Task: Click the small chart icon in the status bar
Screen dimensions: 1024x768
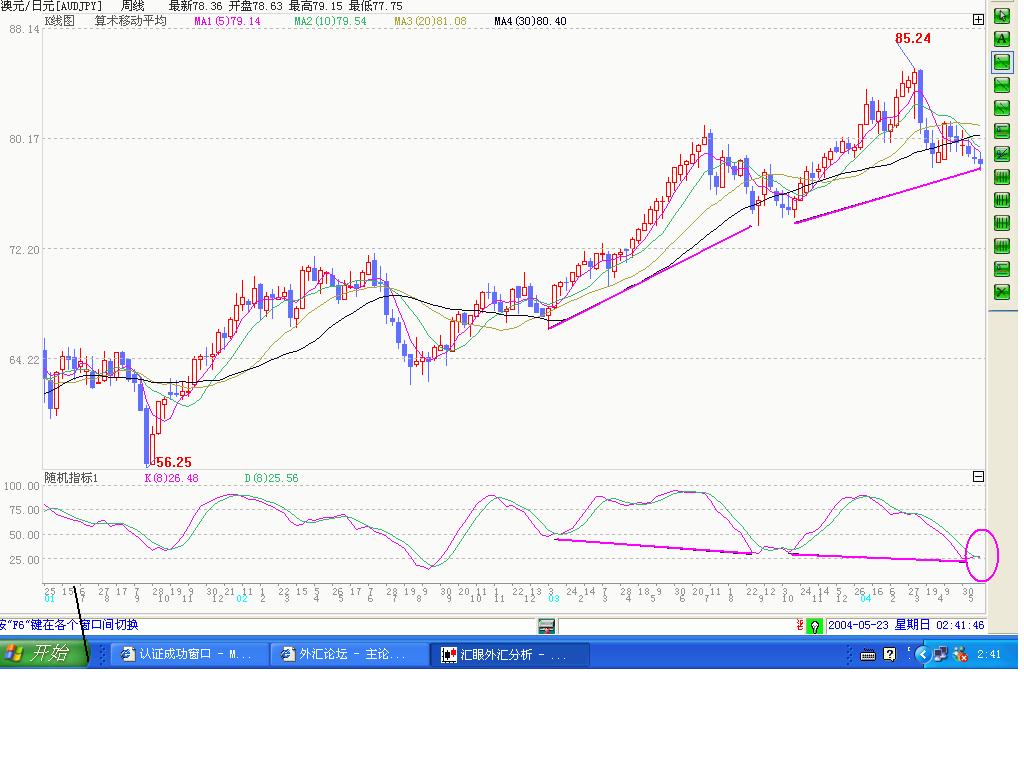Action: pyautogui.click(x=546, y=626)
